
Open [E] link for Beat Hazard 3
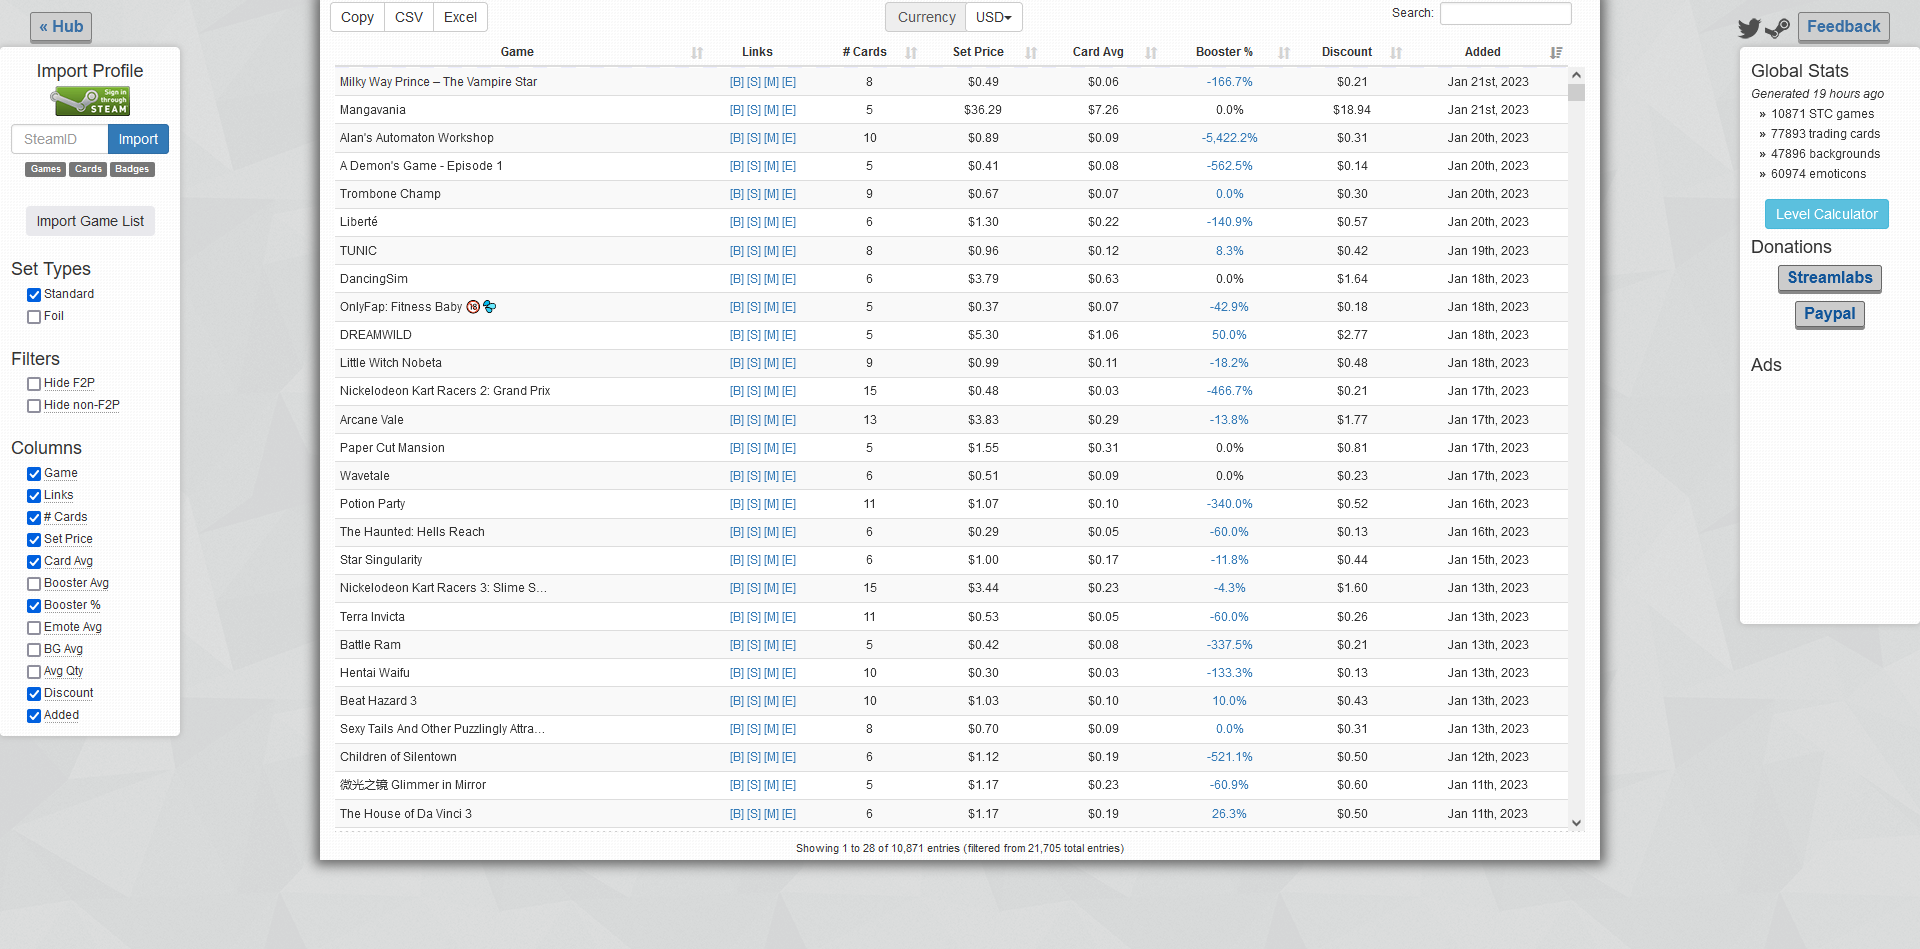(x=789, y=701)
